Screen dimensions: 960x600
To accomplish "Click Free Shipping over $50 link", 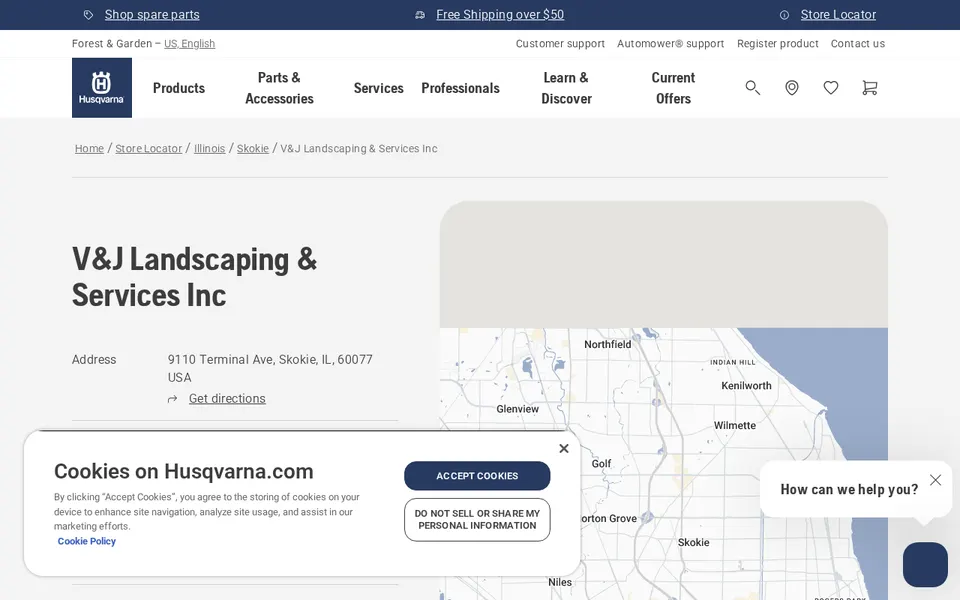I will [500, 15].
